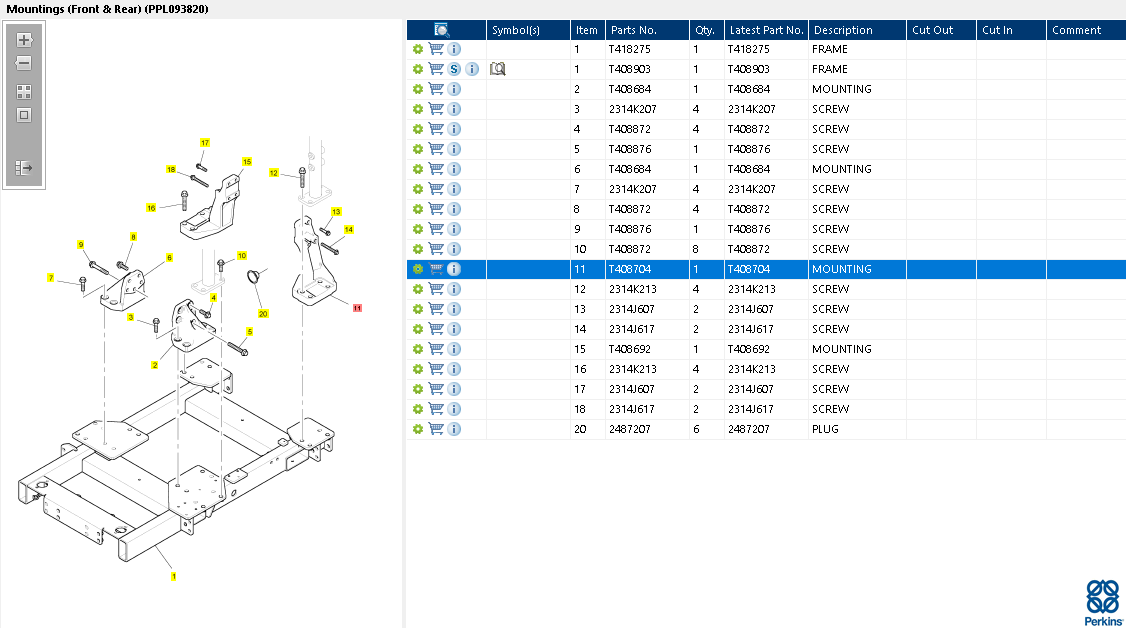Screen dimensions: 1126x628
Task: Zoom in on the parts diagram
Action: (x=24, y=39)
